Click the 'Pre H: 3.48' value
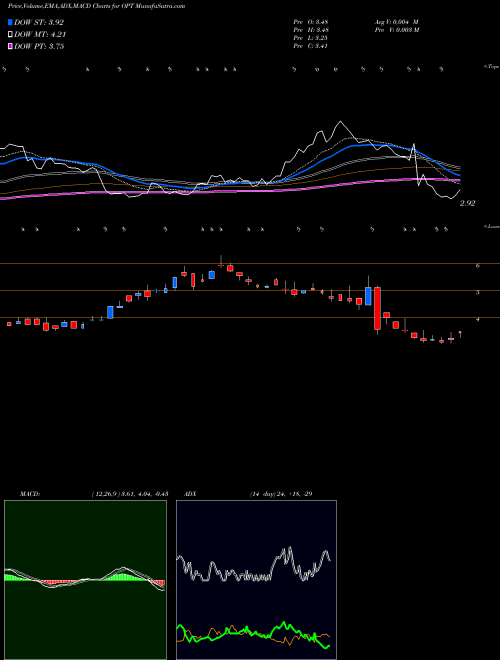500x660 pixels. [311, 30]
